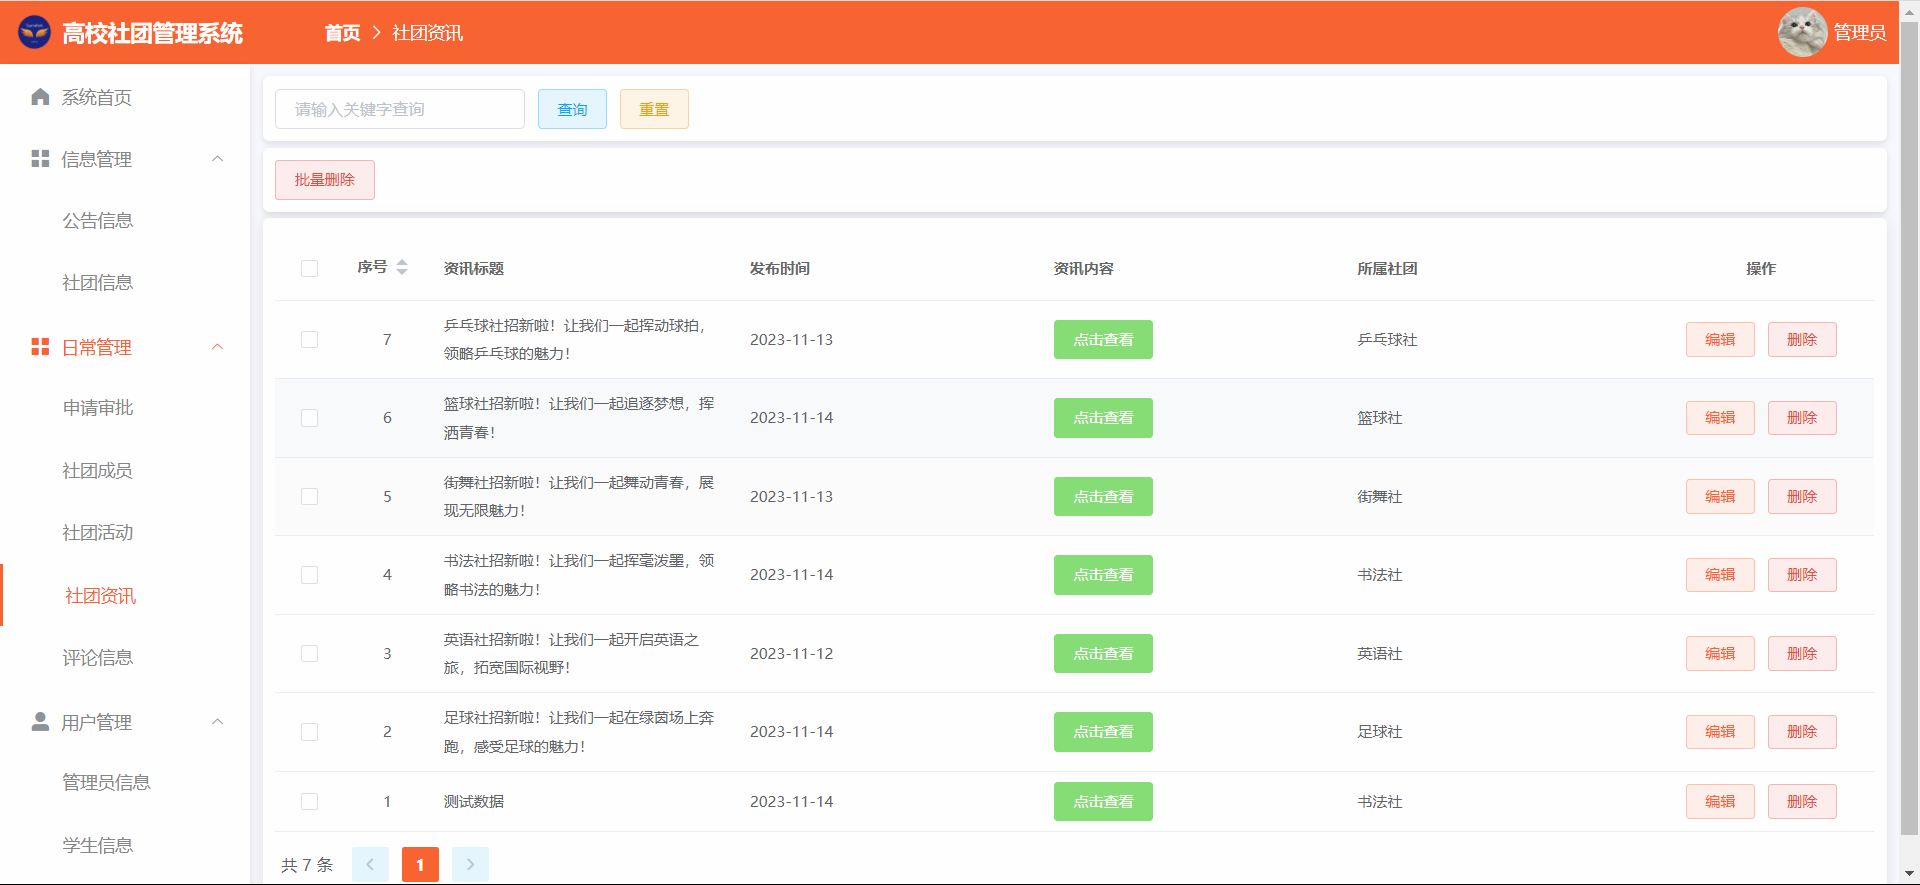Delete the 街舞社 news row

click(1802, 497)
